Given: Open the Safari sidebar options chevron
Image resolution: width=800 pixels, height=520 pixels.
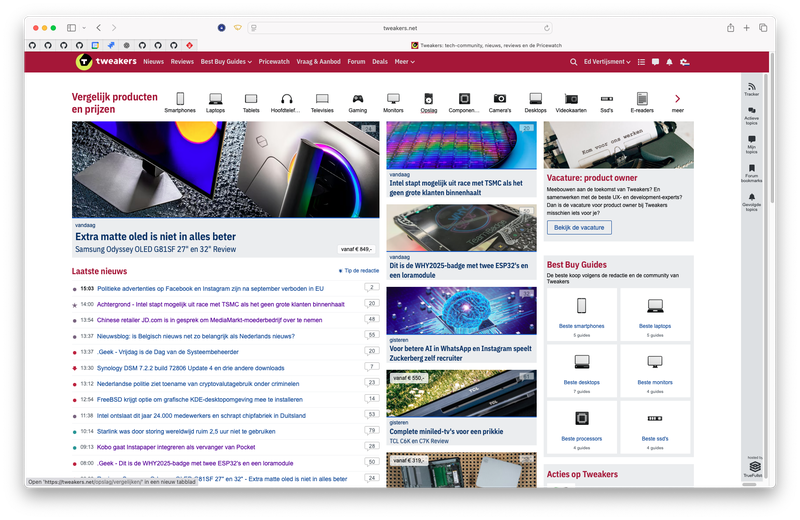Looking at the screenshot, I should [x=84, y=28].
